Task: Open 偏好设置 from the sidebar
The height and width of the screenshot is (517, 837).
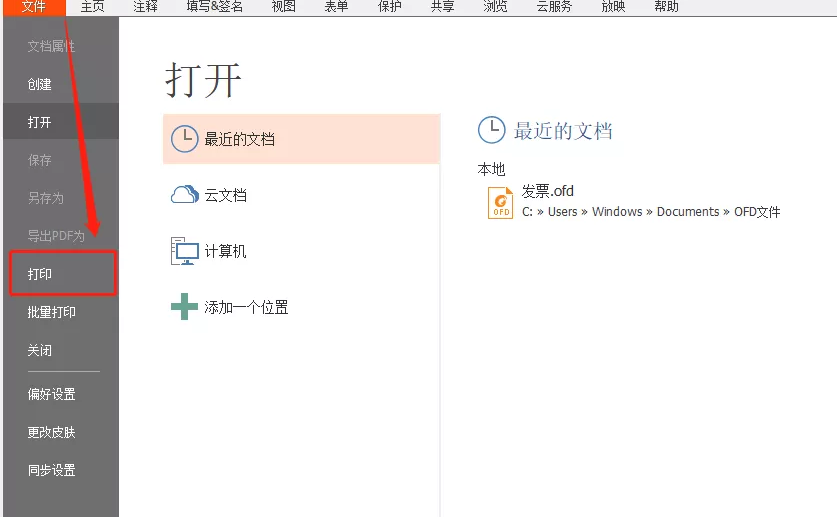Action: [x=51, y=394]
